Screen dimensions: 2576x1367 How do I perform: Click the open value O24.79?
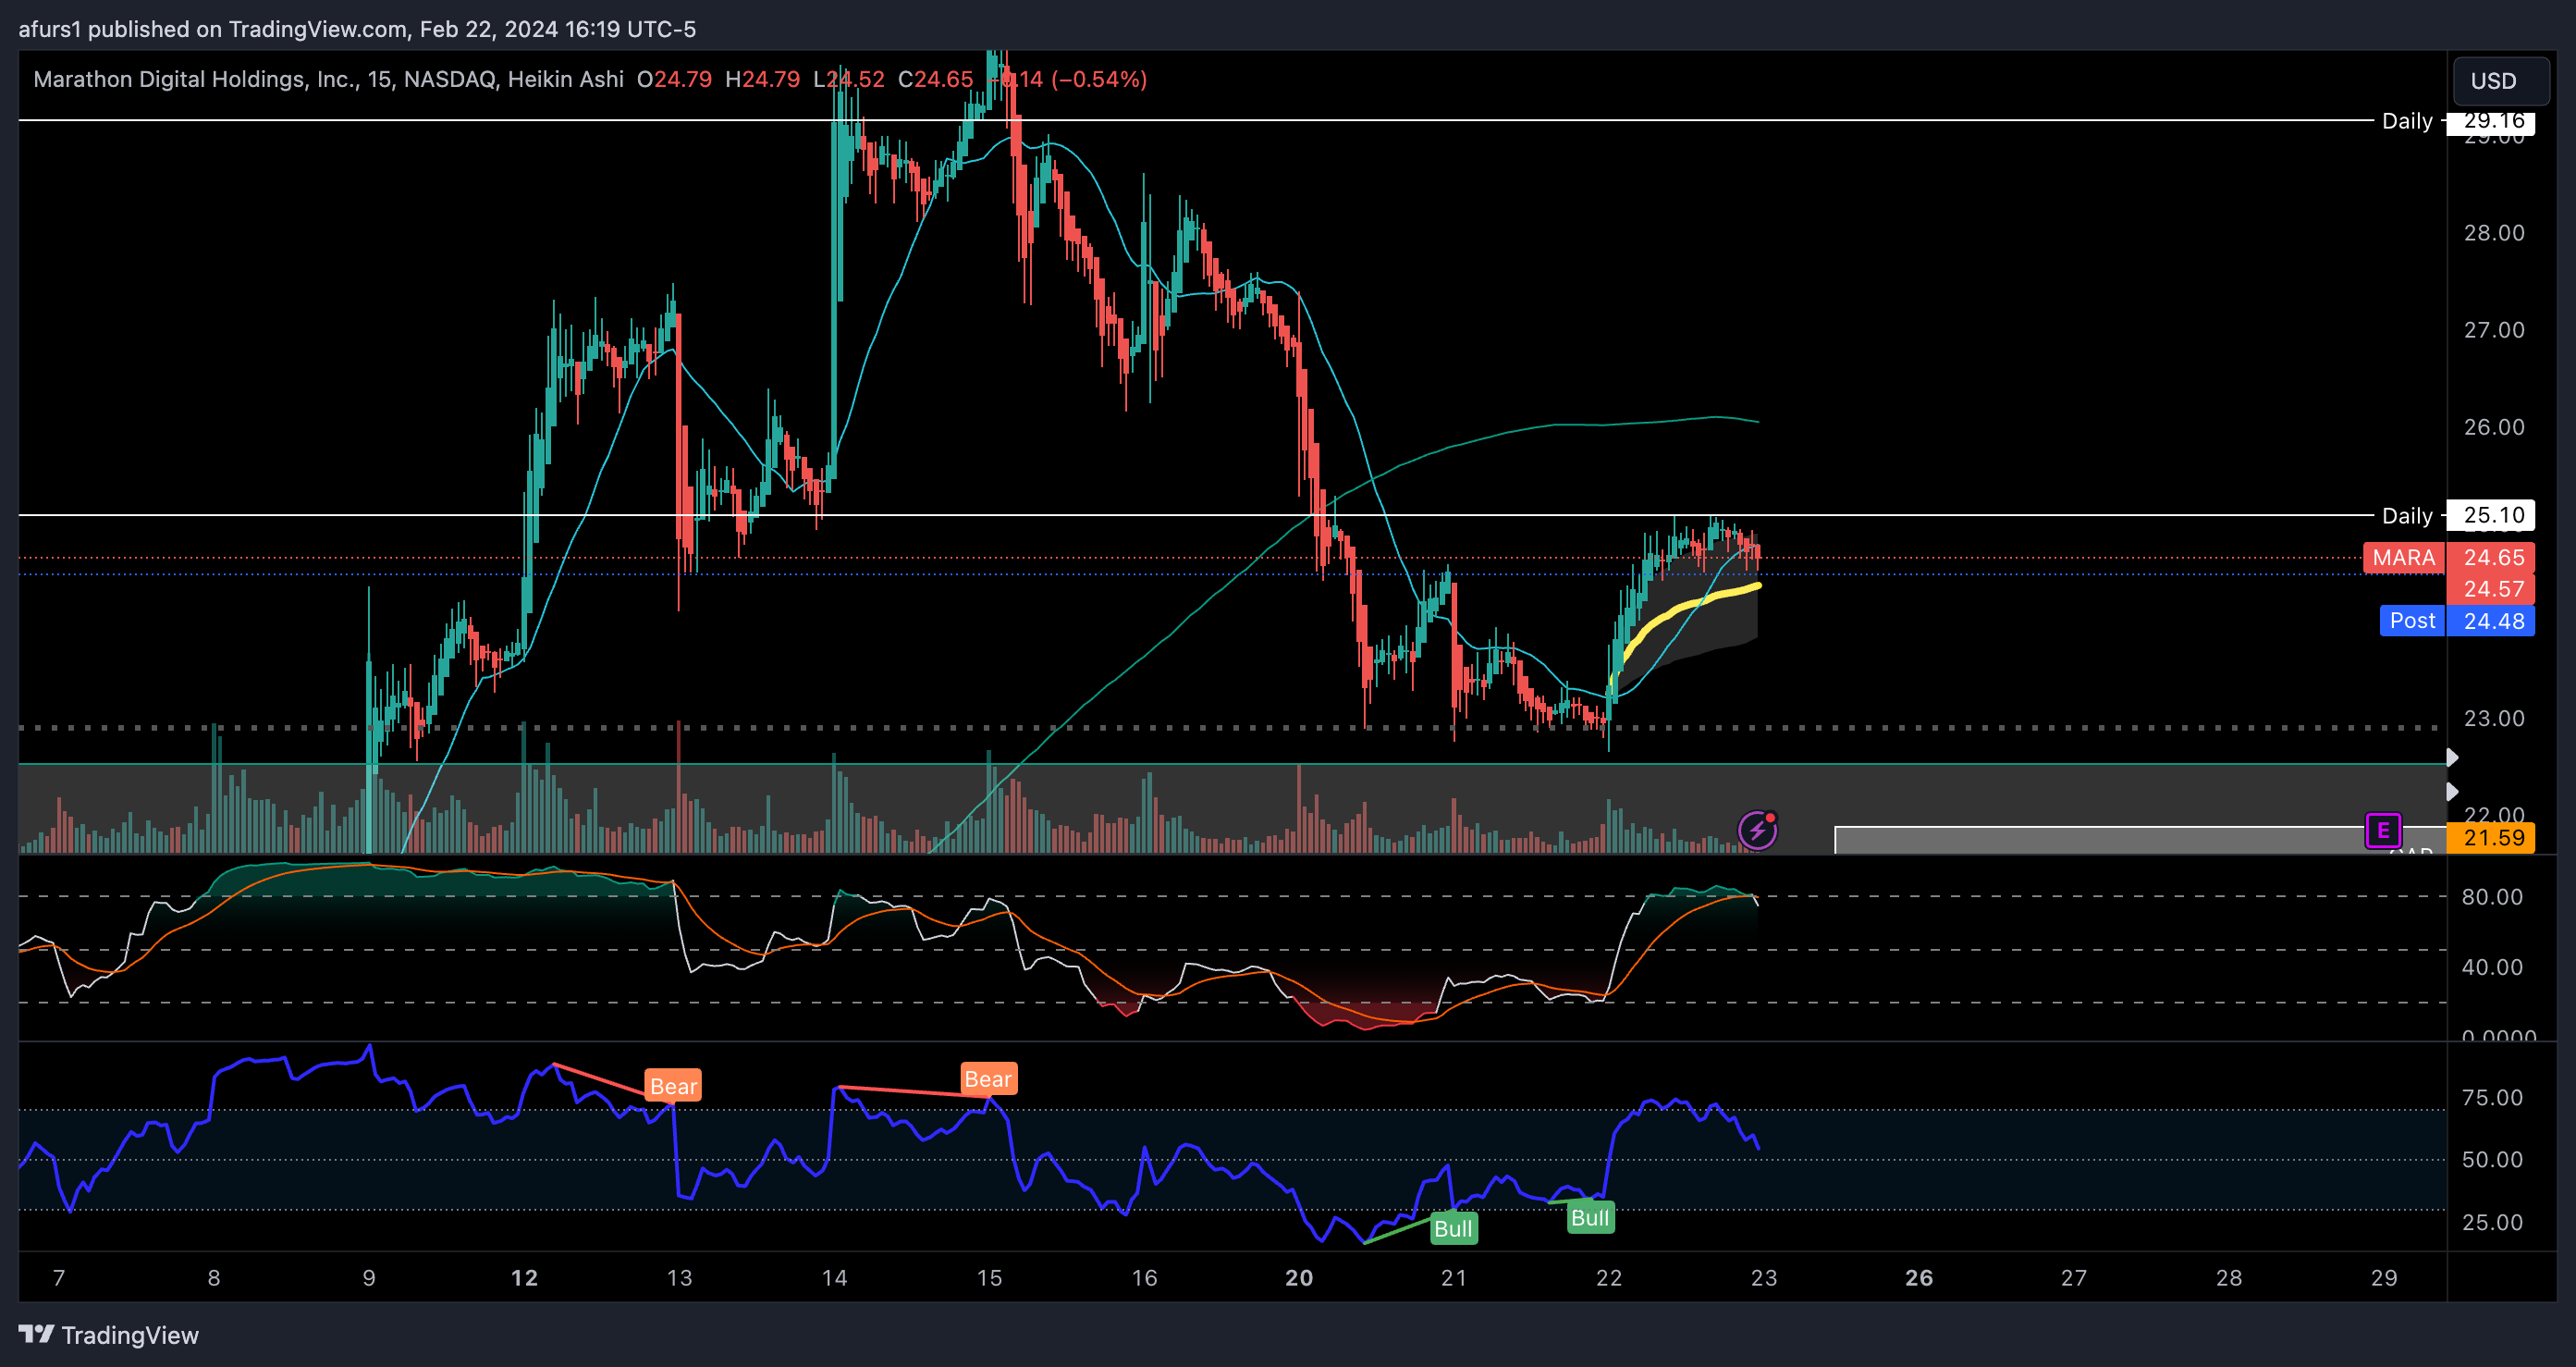point(674,79)
